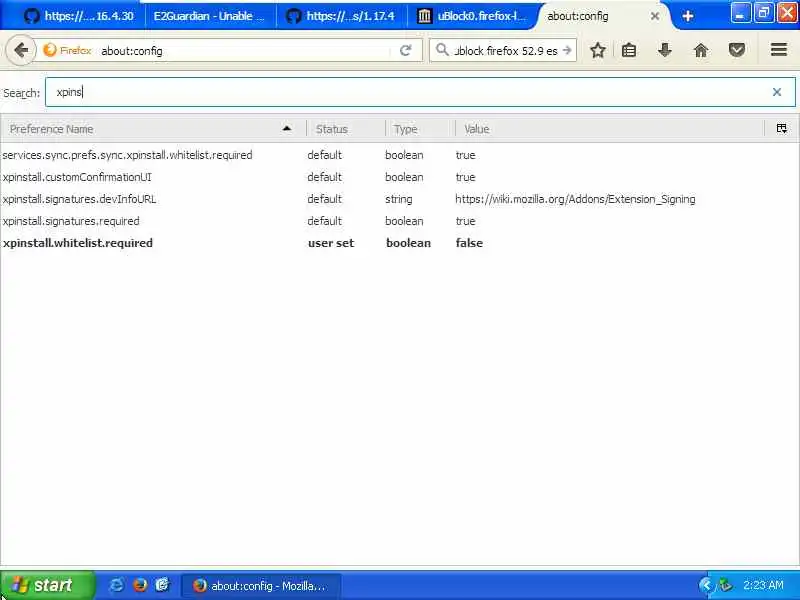The image size is (800, 600).
Task: Go back with the back arrow button
Action: point(20,50)
